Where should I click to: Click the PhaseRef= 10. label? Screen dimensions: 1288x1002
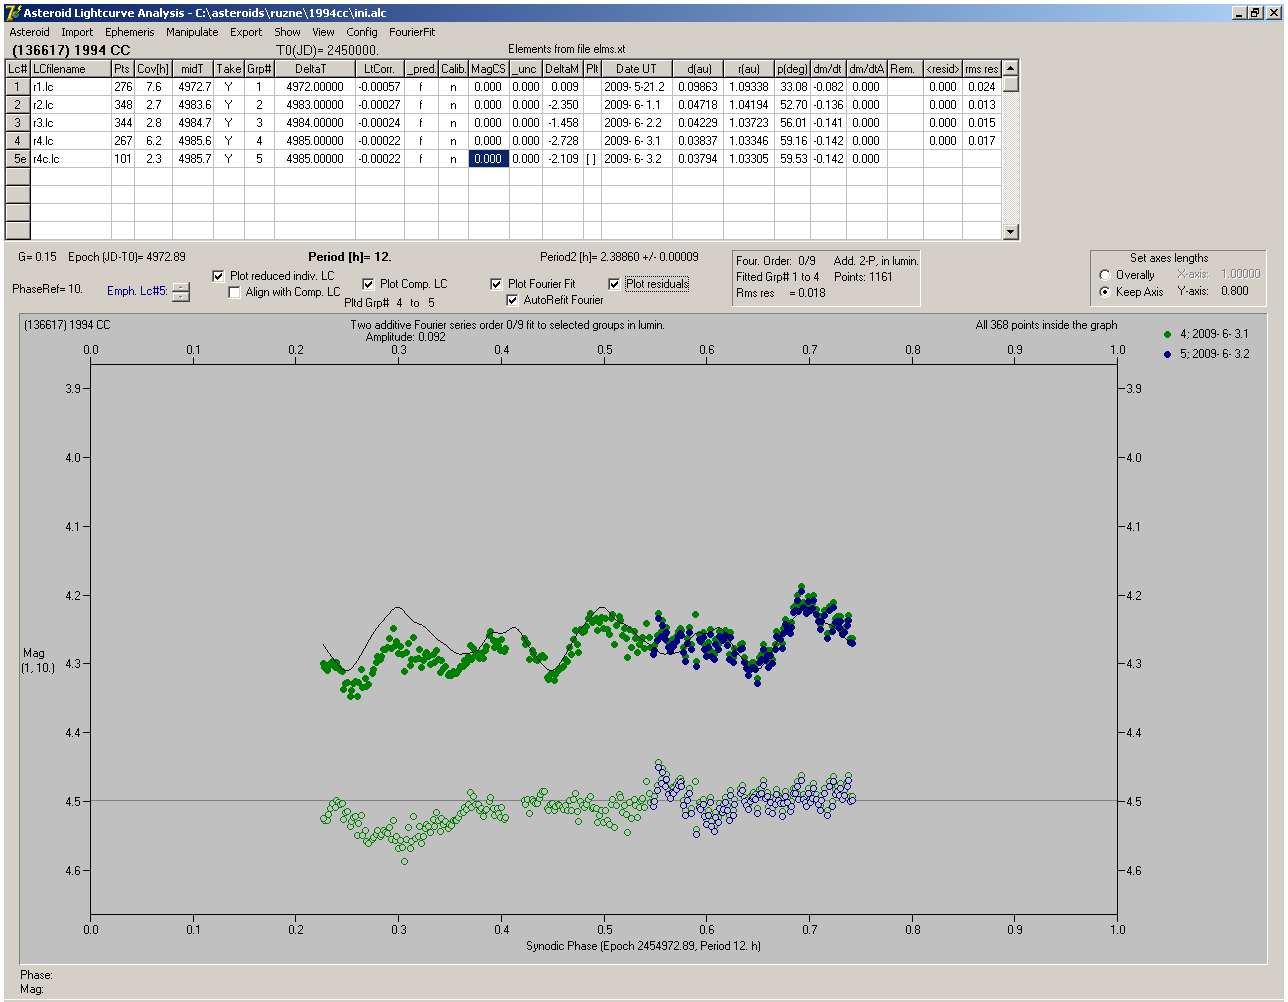tap(47, 289)
